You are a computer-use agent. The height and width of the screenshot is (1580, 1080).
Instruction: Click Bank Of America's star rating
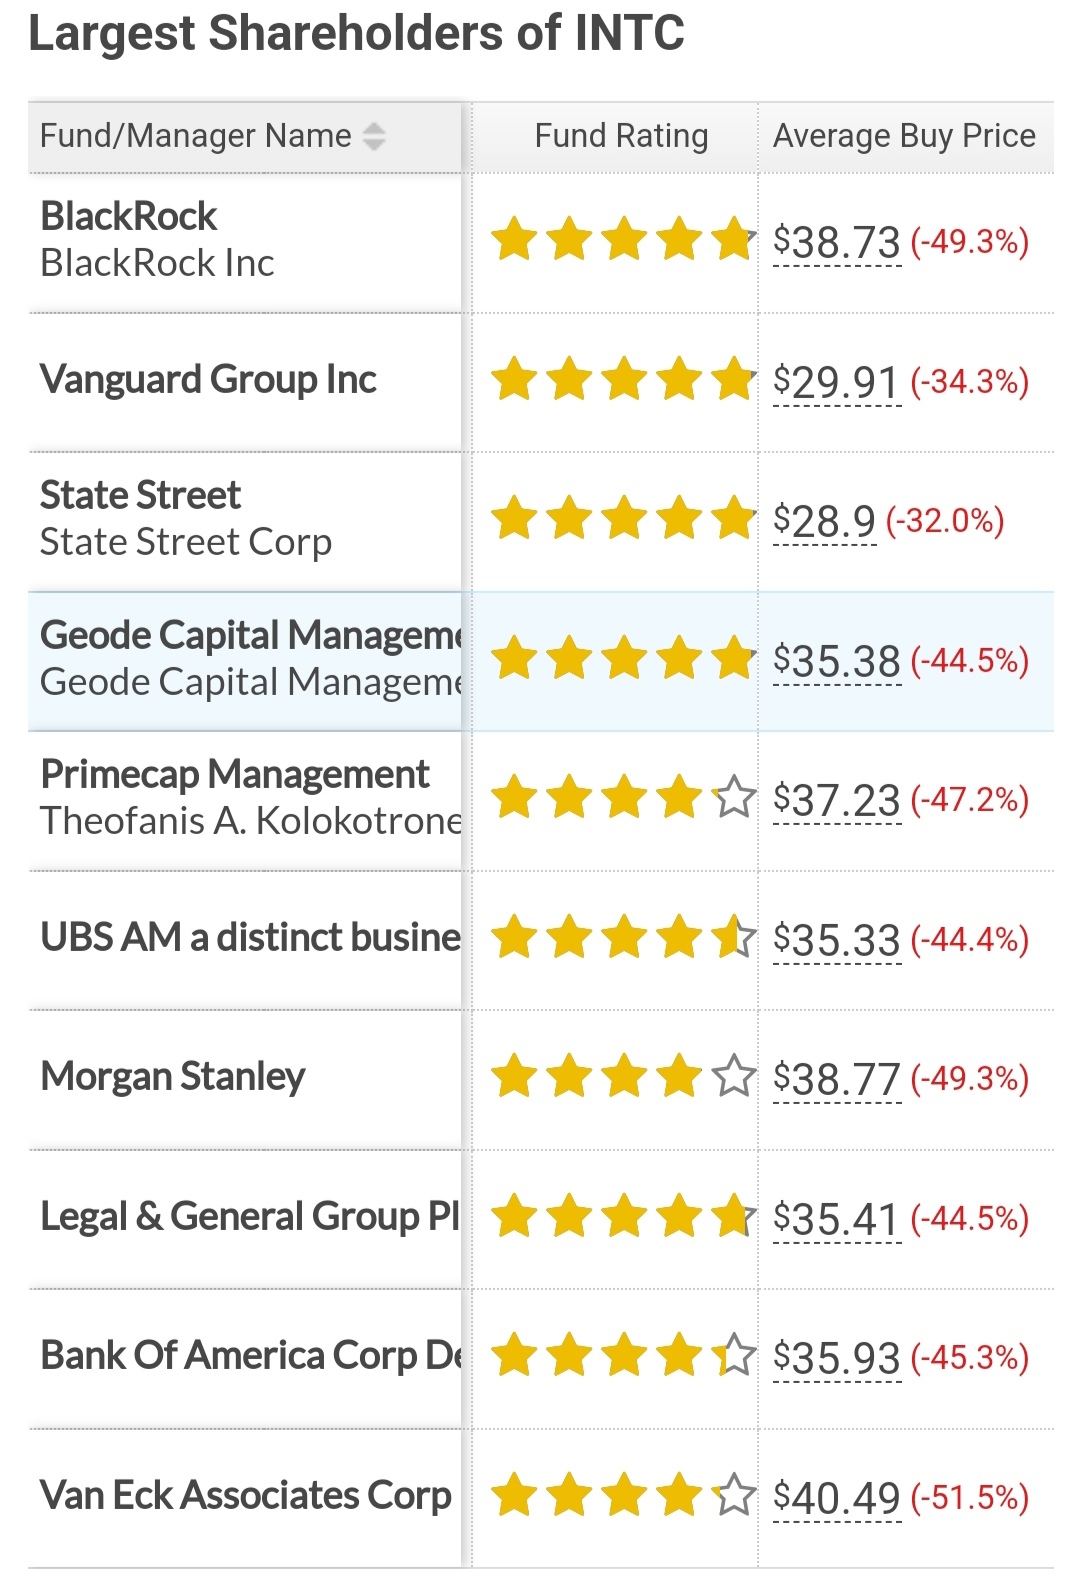point(622,1356)
